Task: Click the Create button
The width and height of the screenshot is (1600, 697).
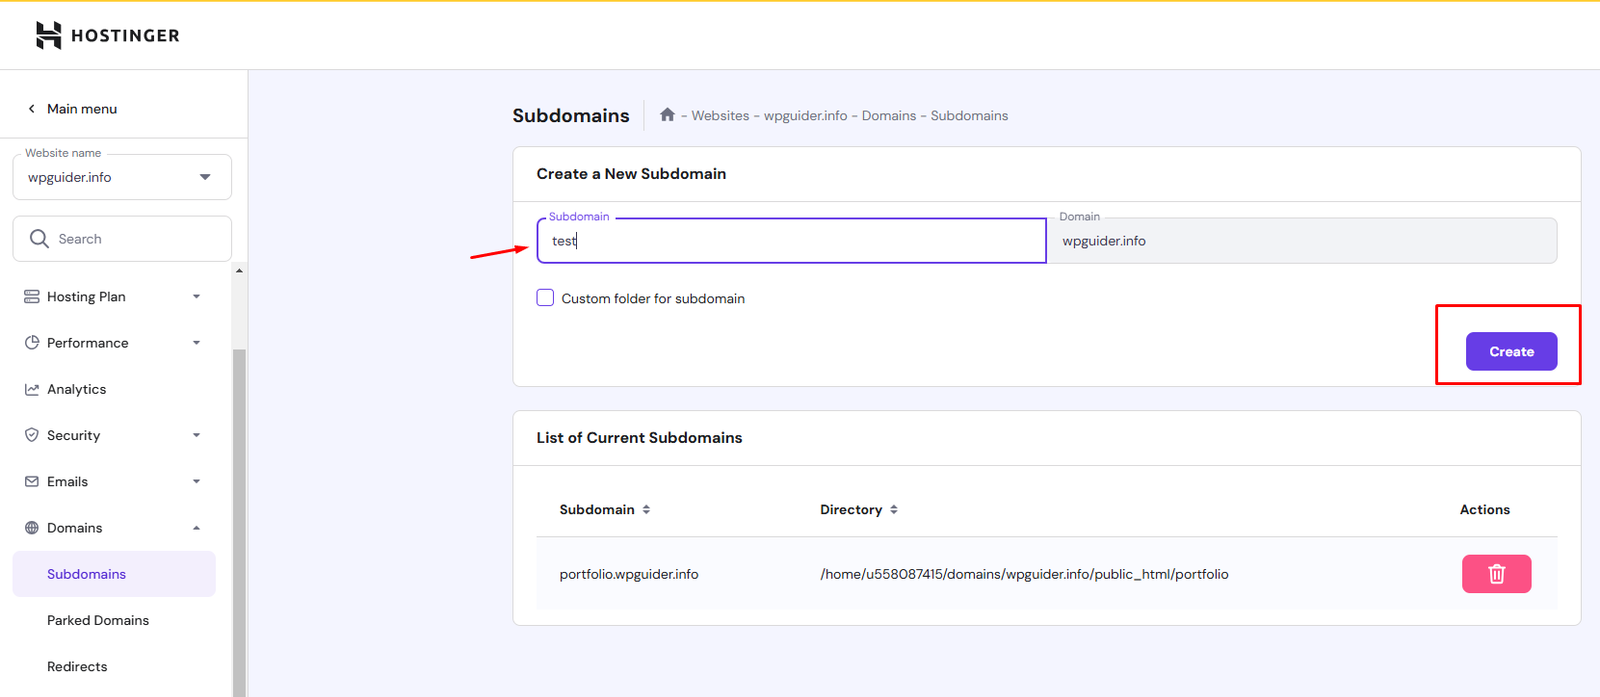Action: pyautogui.click(x=1511, y=351)
